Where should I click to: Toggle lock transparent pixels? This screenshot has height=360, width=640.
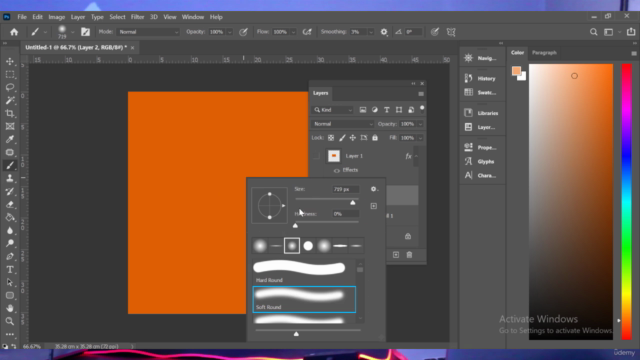[x=331, y=138]
